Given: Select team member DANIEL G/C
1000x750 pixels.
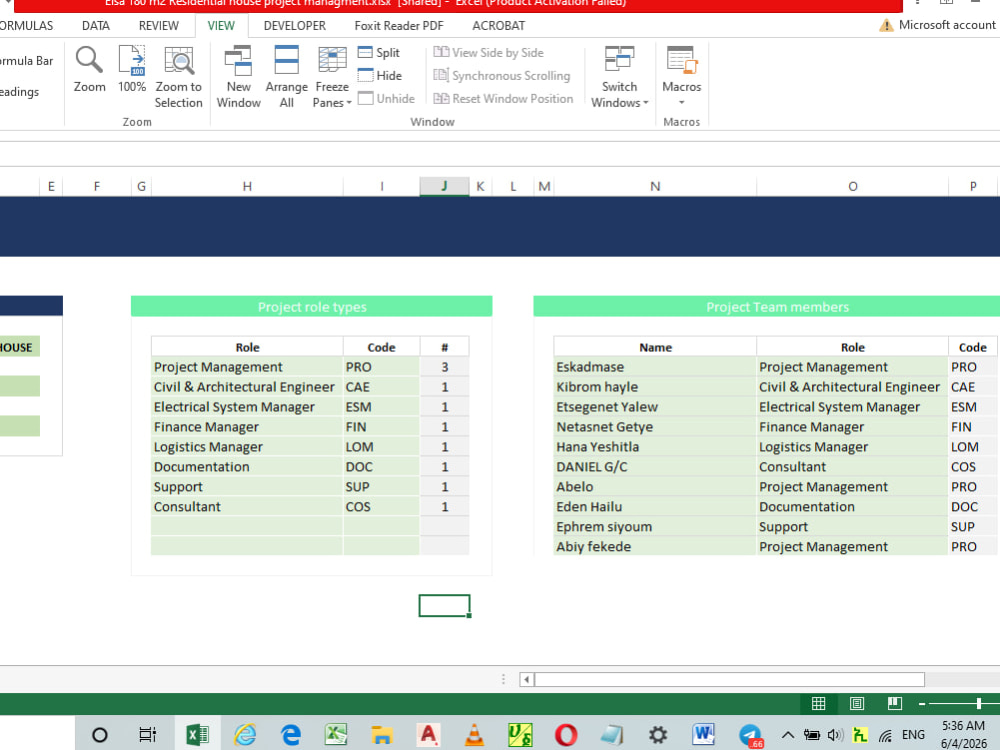Looking at the screenshot, I should coord(655,467).
